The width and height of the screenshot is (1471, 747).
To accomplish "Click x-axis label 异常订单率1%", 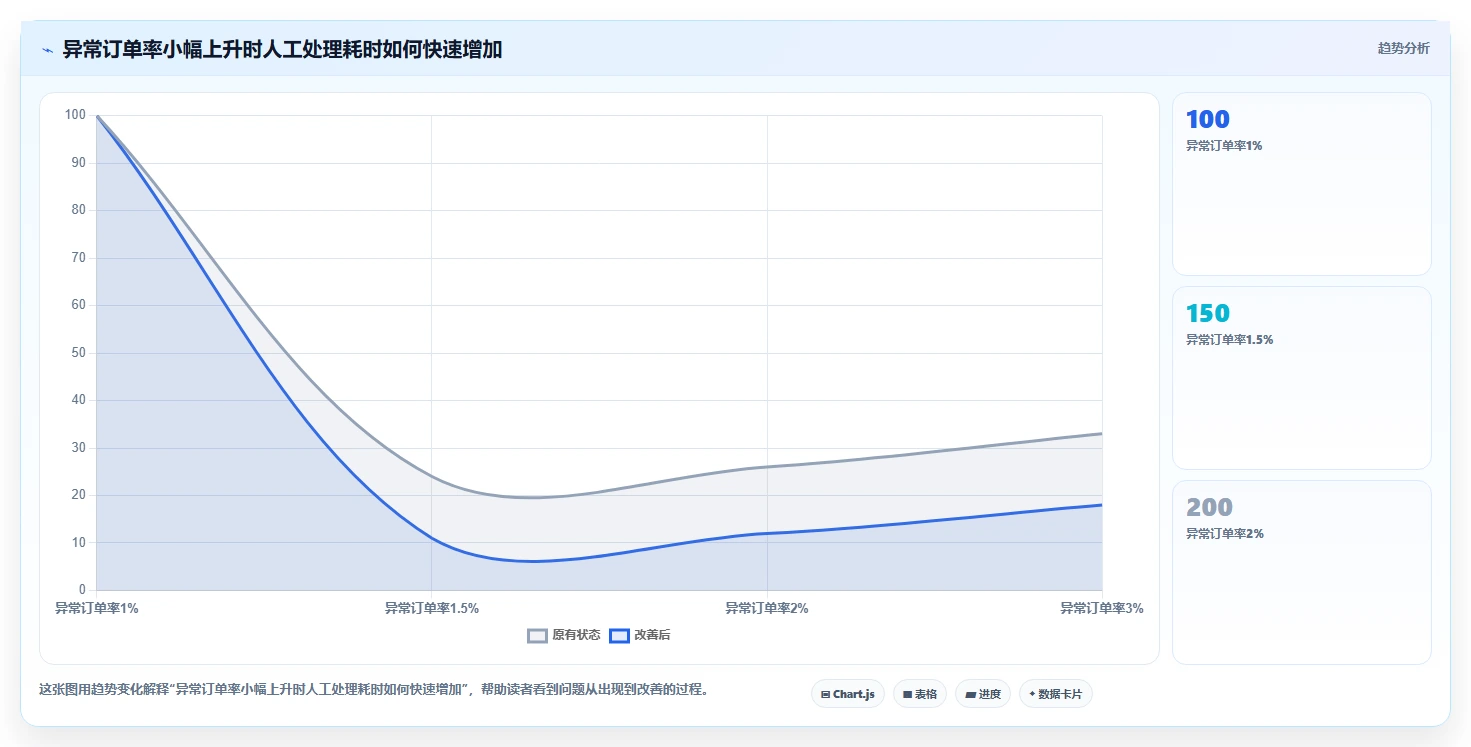I will point(96,608).
